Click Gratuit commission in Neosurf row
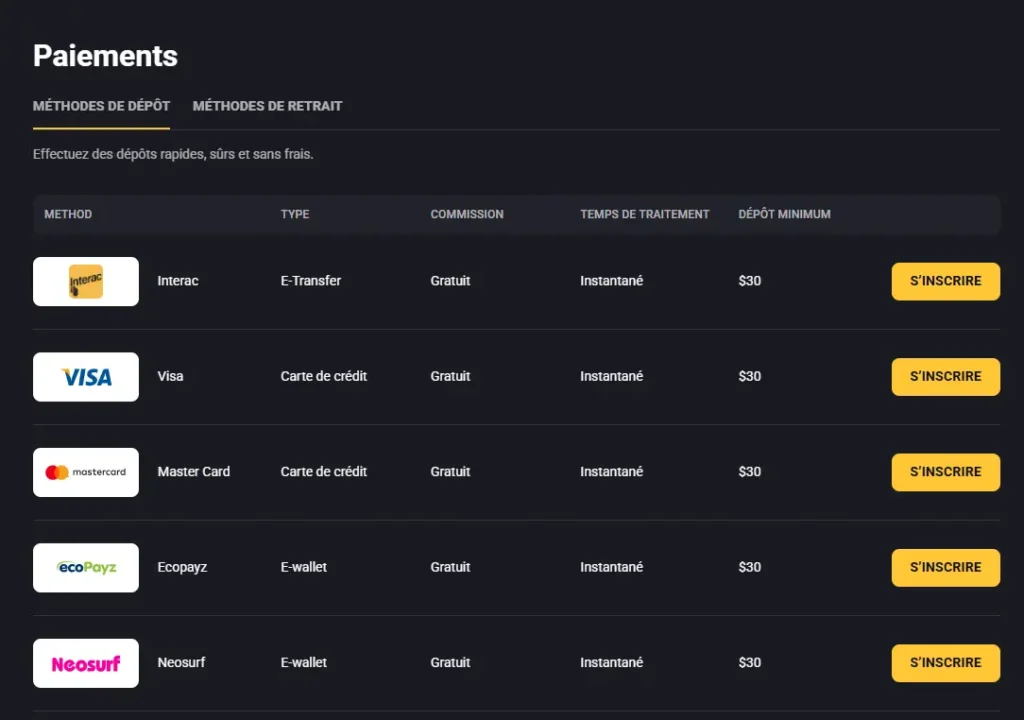The height and width of the screenshot is (720, 1024). click(450, 663)
